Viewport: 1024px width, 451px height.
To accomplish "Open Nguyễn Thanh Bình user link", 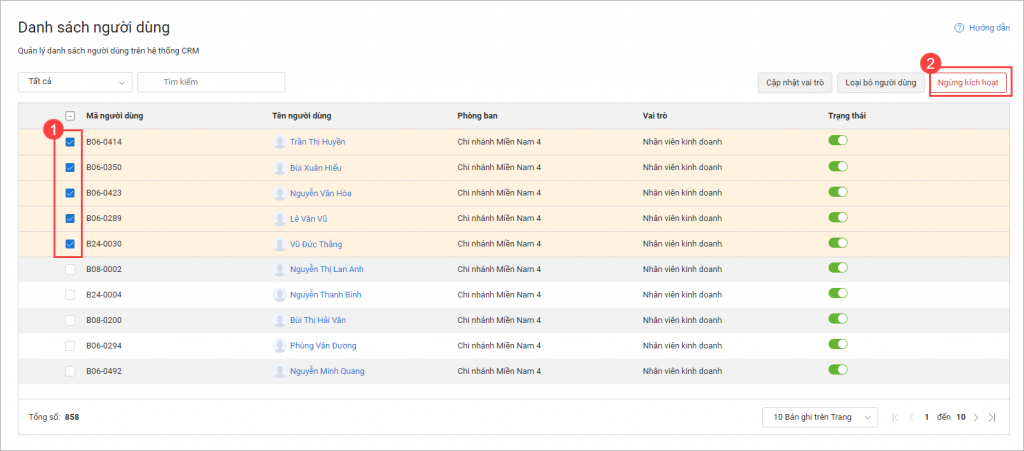I will pos(325,294).
